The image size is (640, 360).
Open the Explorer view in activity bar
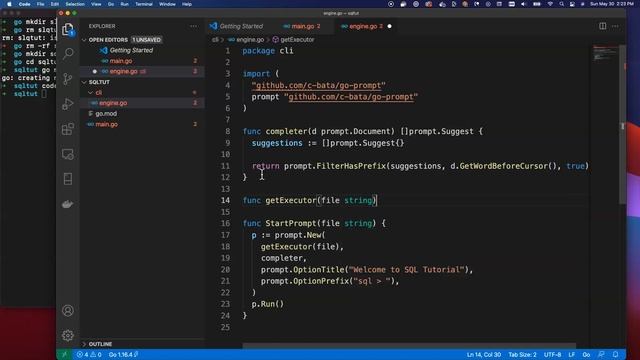tap(68, 29)
